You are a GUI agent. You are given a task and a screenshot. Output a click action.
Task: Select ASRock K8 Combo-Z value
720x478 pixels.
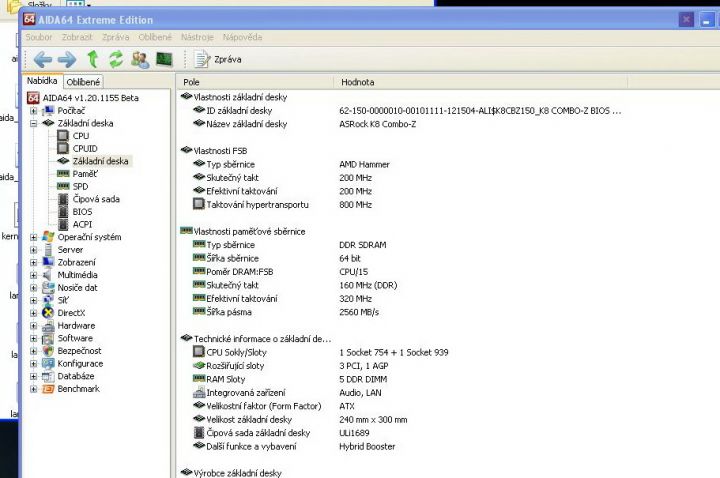(x=377, y=124)
